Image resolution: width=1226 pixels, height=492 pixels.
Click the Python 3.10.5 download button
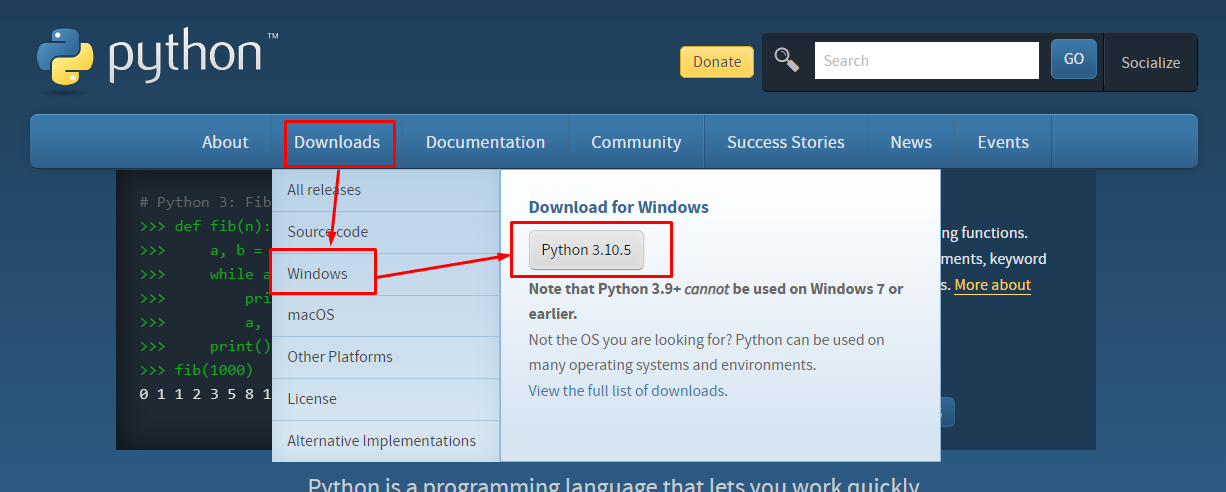(x=586, y=250)
